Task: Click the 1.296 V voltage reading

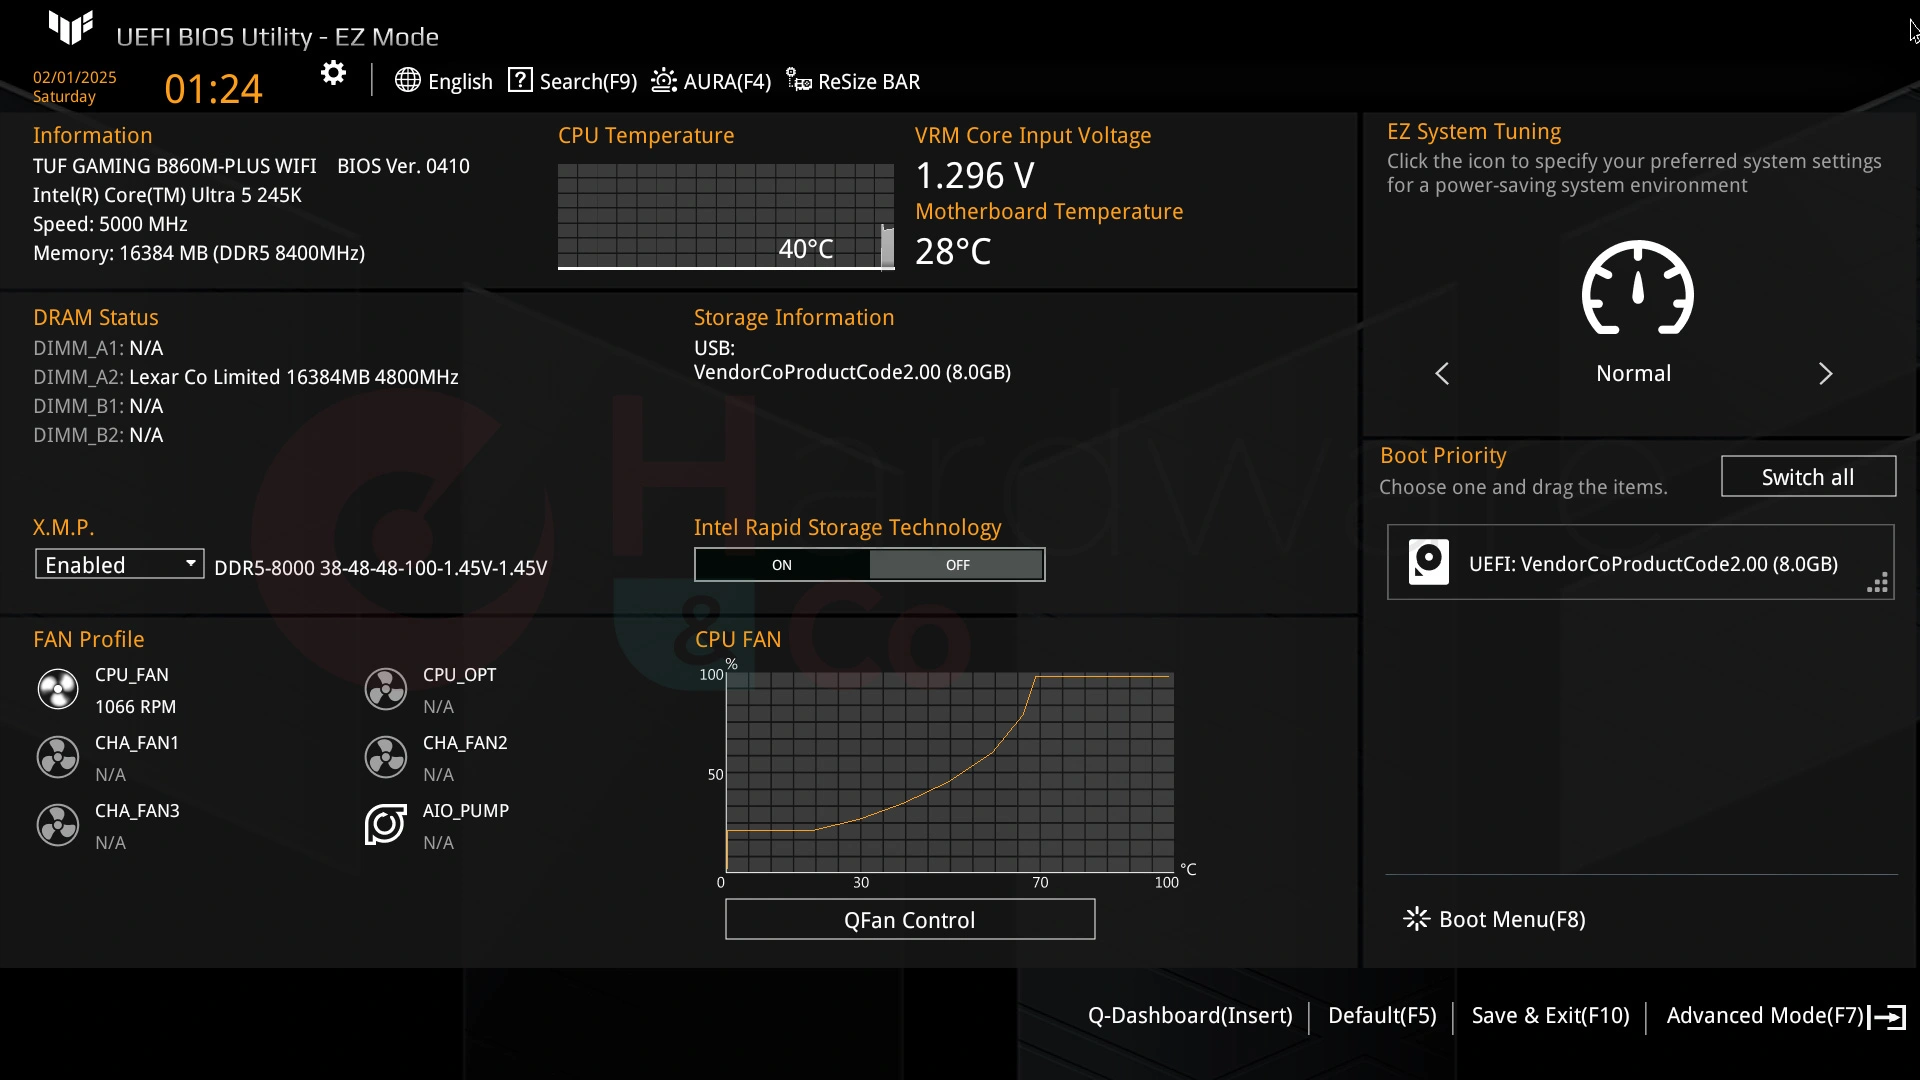Action: point(975,176)
